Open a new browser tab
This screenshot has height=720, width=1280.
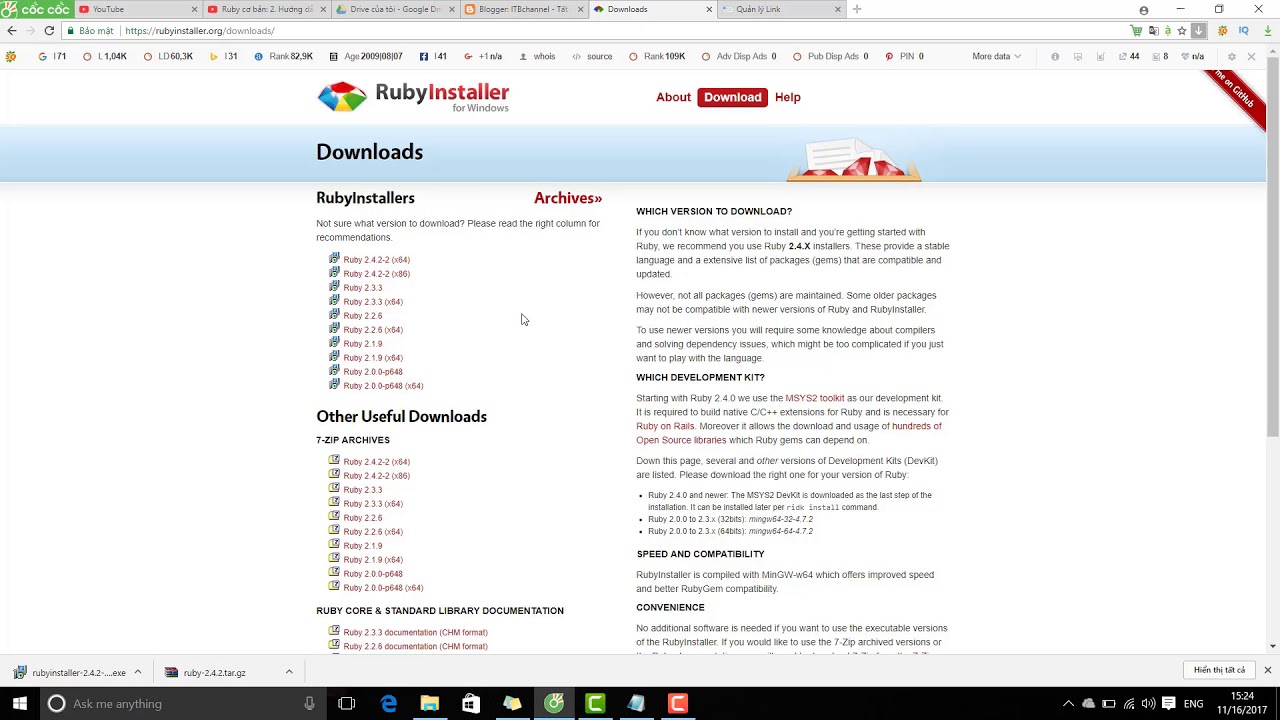(857, 9)
